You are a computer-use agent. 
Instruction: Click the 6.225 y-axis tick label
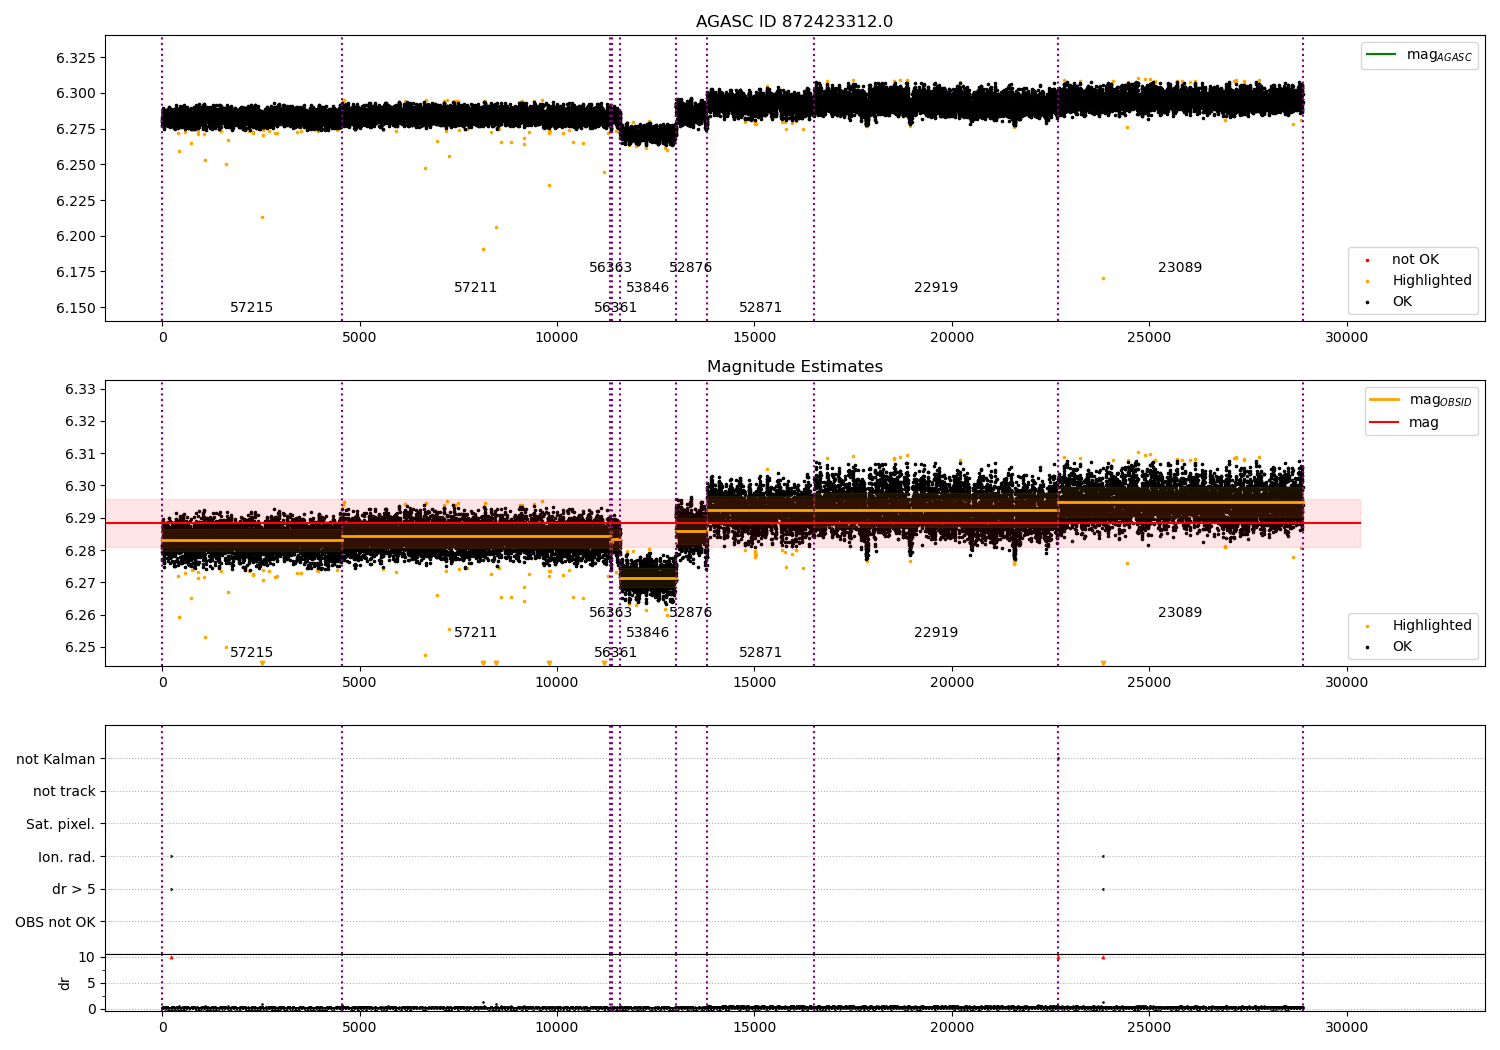[76, 201]
